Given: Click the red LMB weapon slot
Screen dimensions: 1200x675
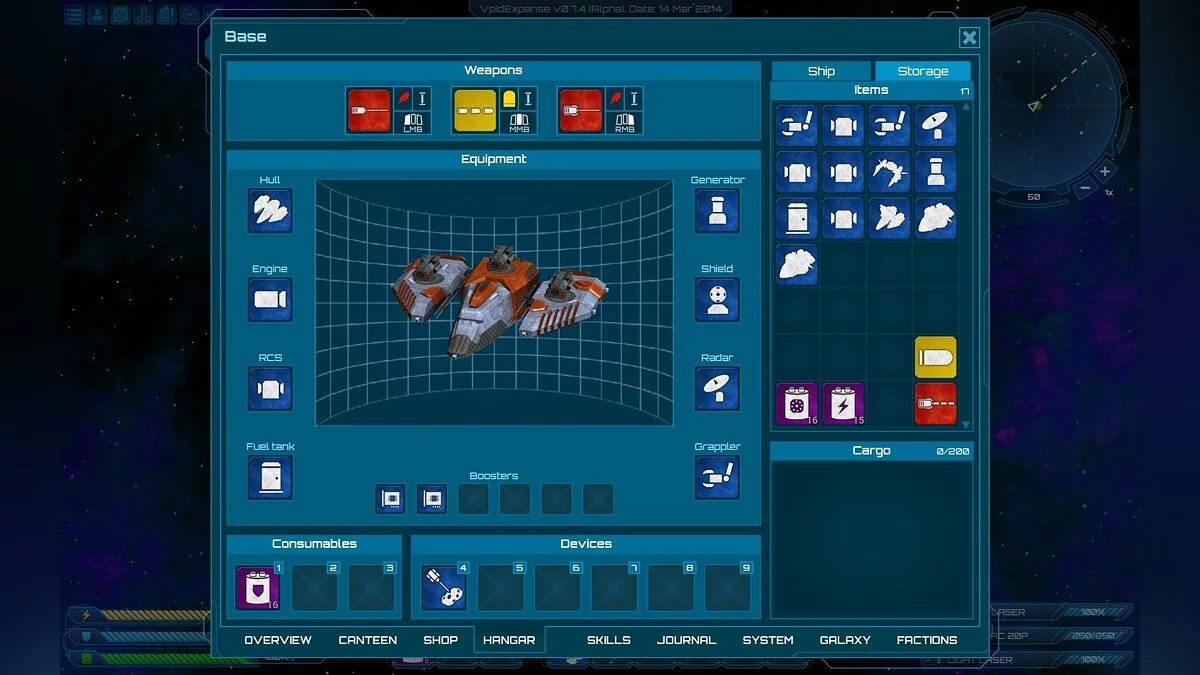Looking at the screenshot, I should coord(368,111).
